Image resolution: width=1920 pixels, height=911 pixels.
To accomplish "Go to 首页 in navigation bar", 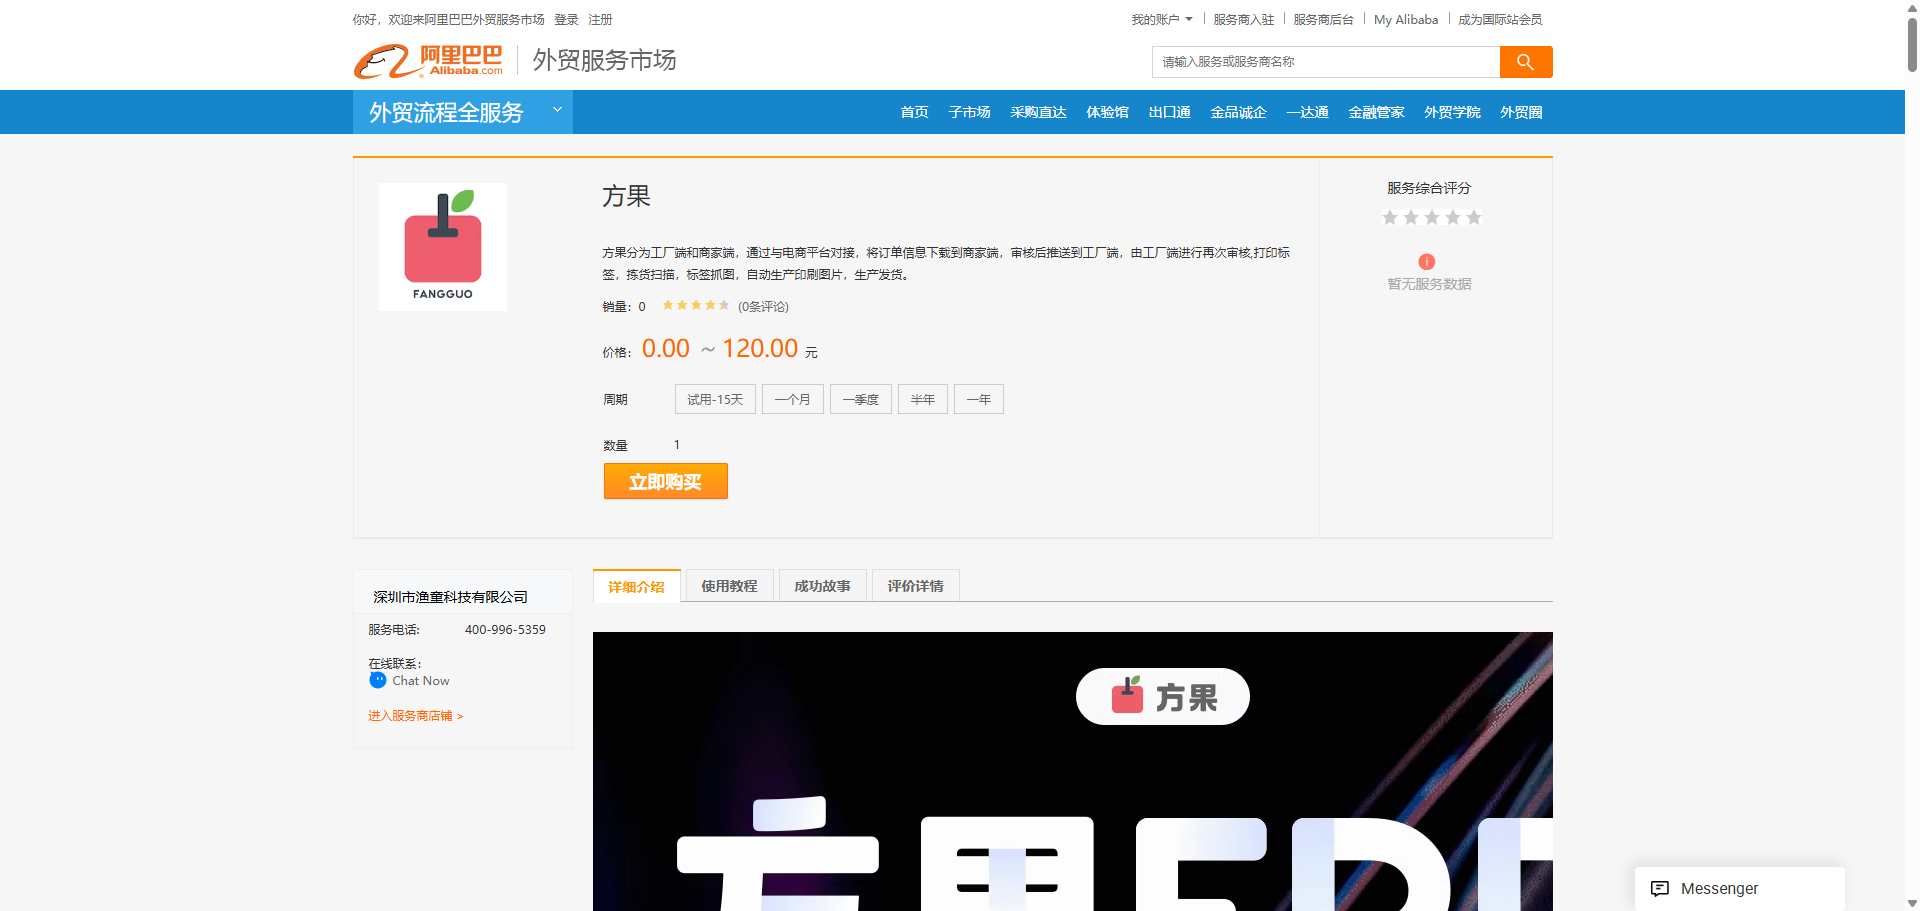I will (915, 112).
